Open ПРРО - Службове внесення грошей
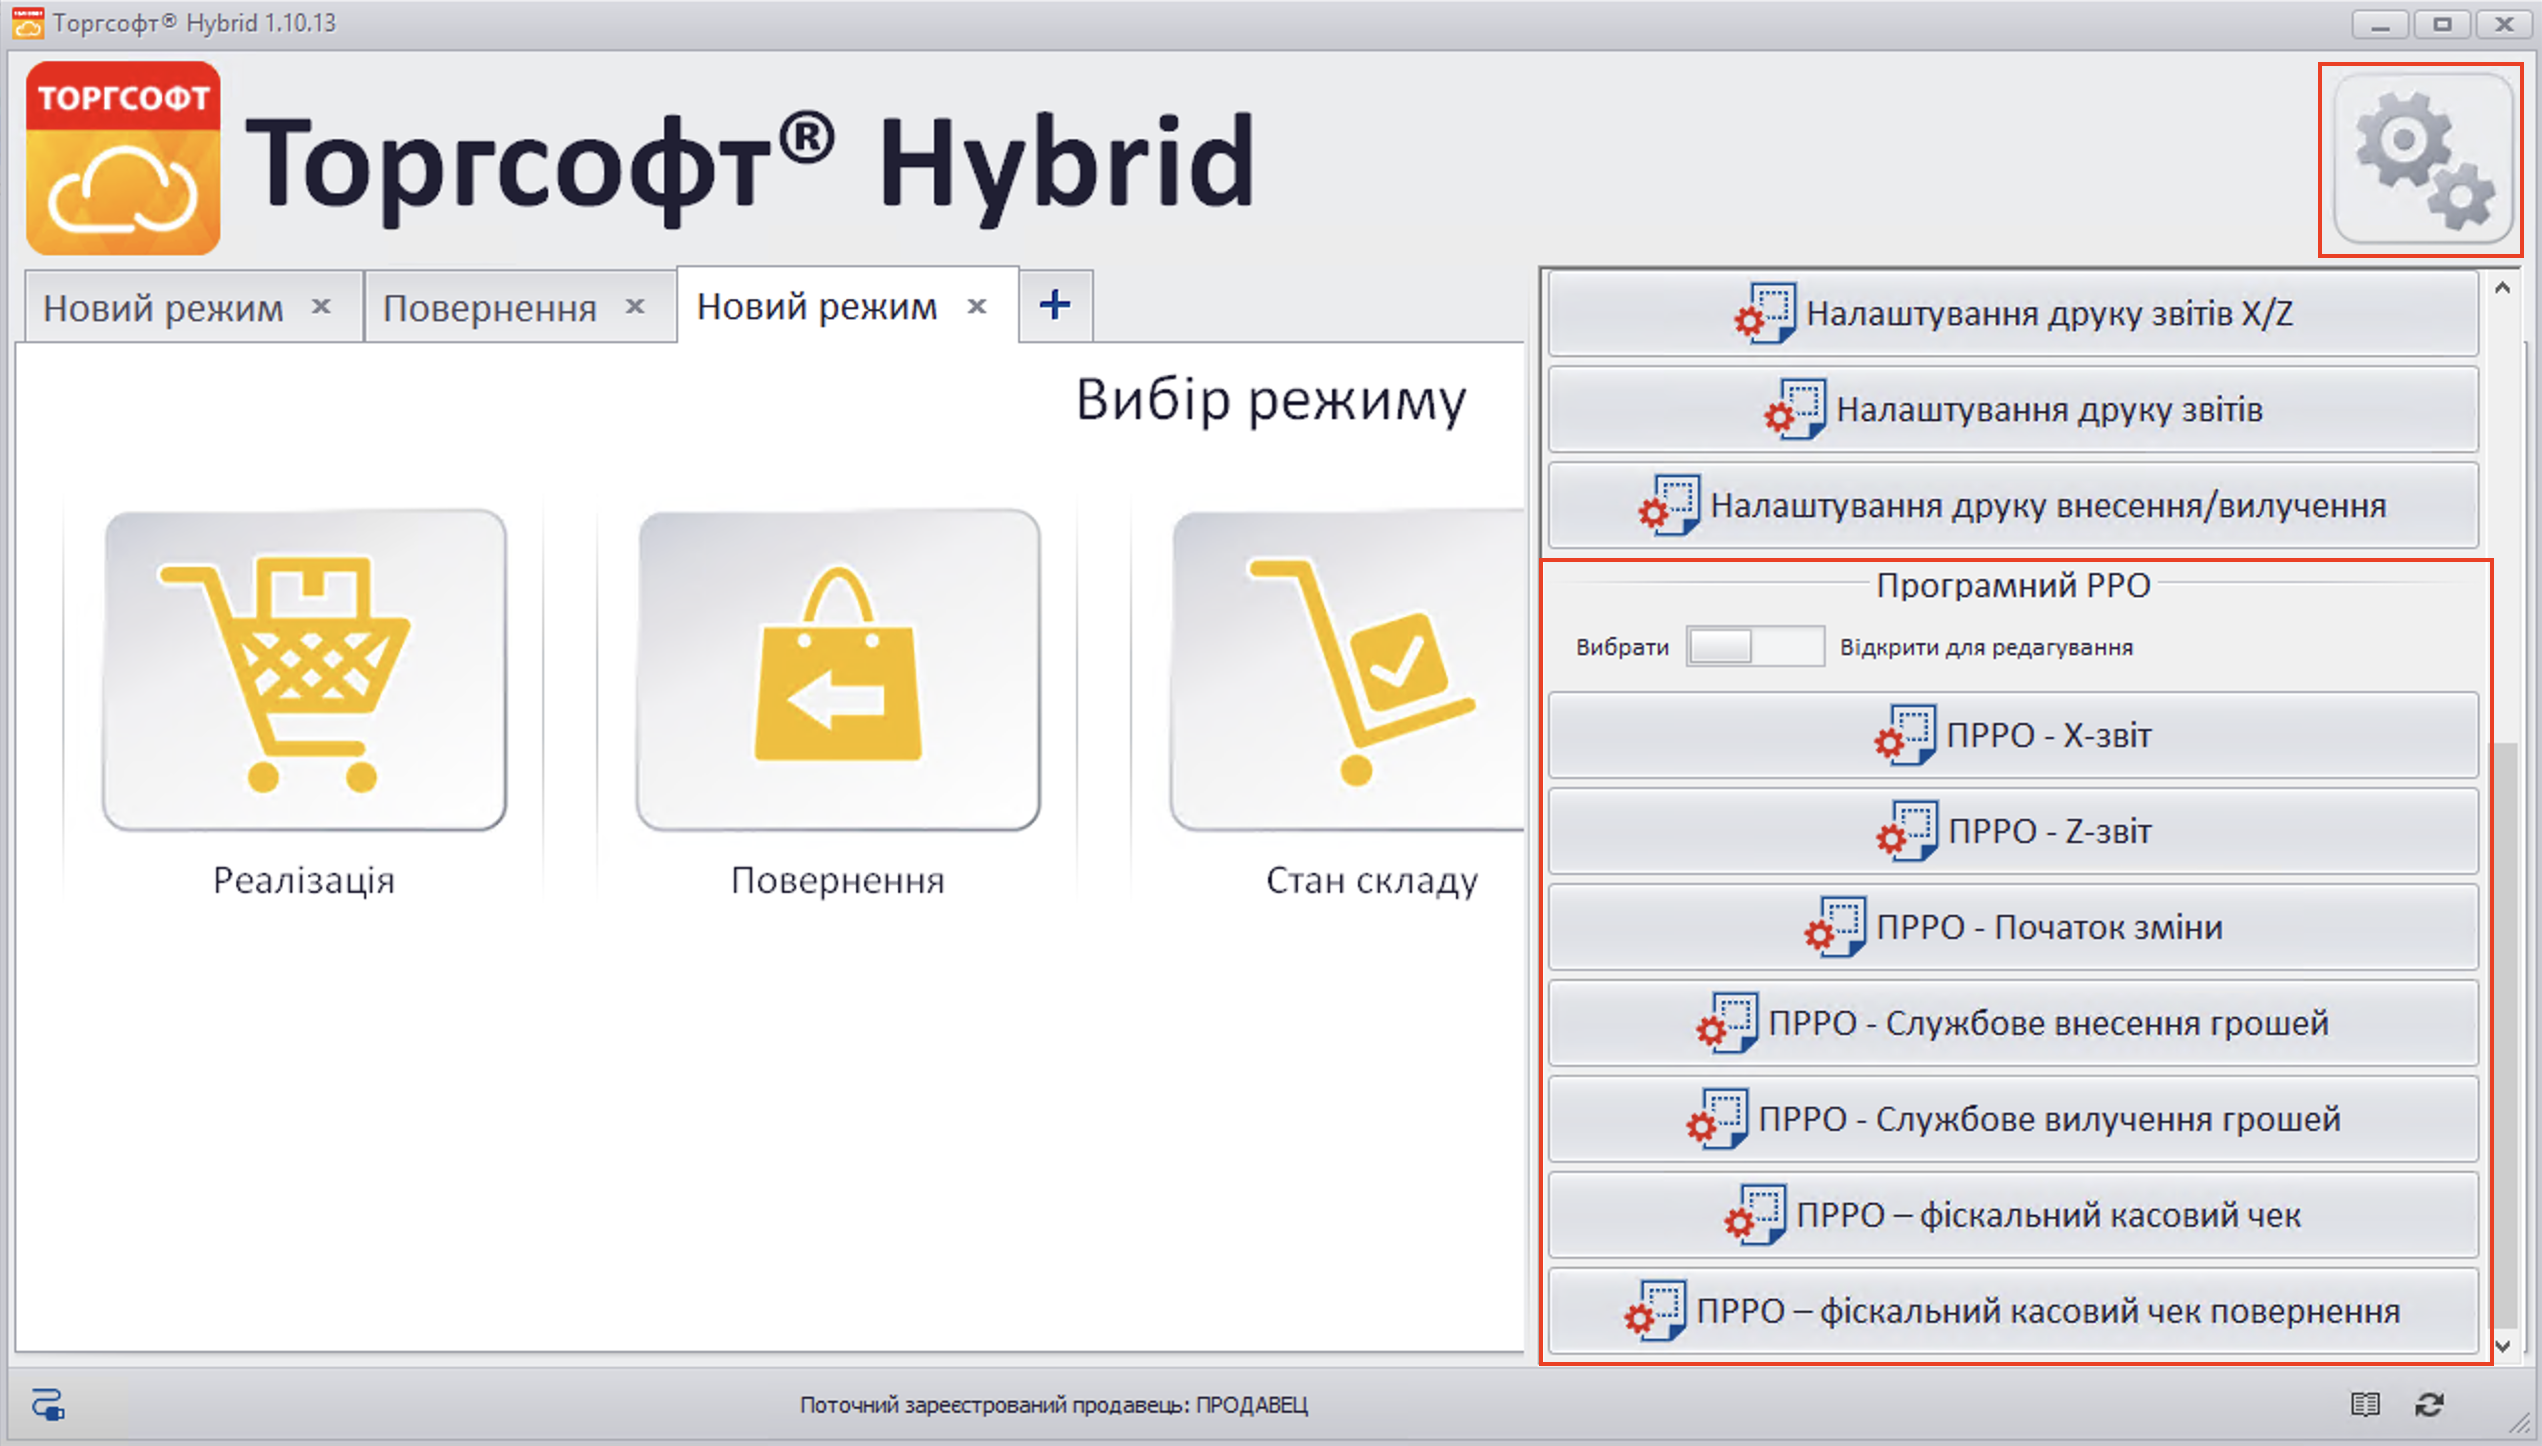Screen dimensions: 2542x1446 2012,1023
